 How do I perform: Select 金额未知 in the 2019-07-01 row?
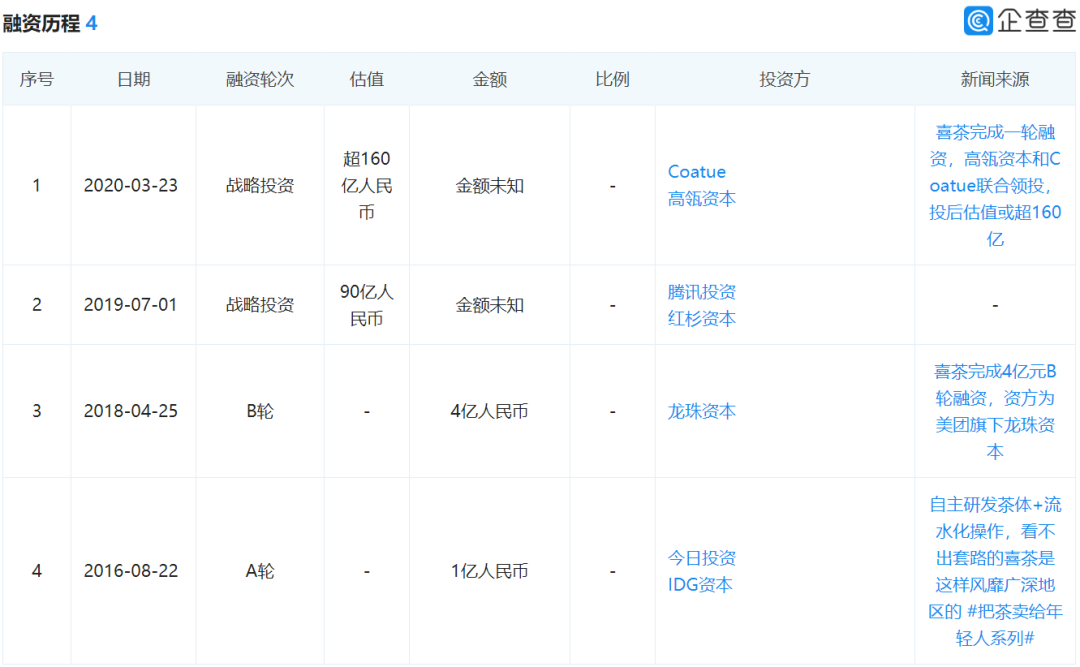click(x=489, y=305)
